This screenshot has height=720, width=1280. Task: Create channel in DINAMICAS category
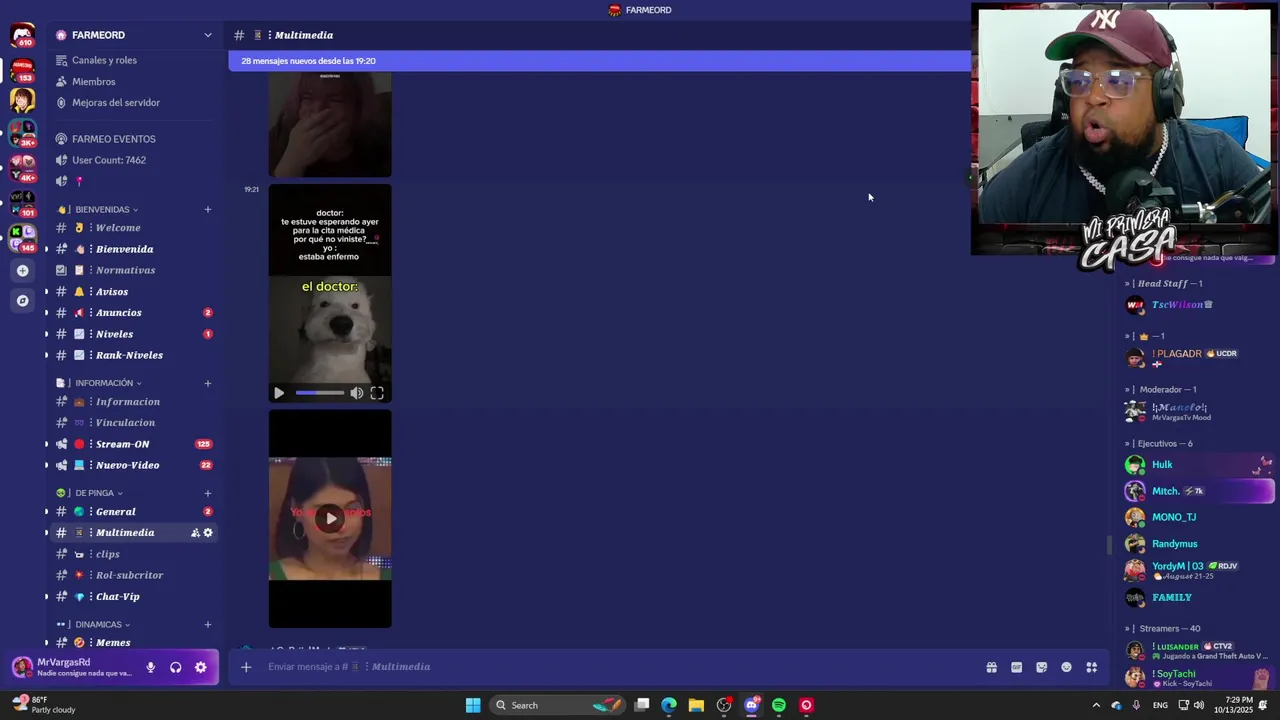[x=208, y=625]
